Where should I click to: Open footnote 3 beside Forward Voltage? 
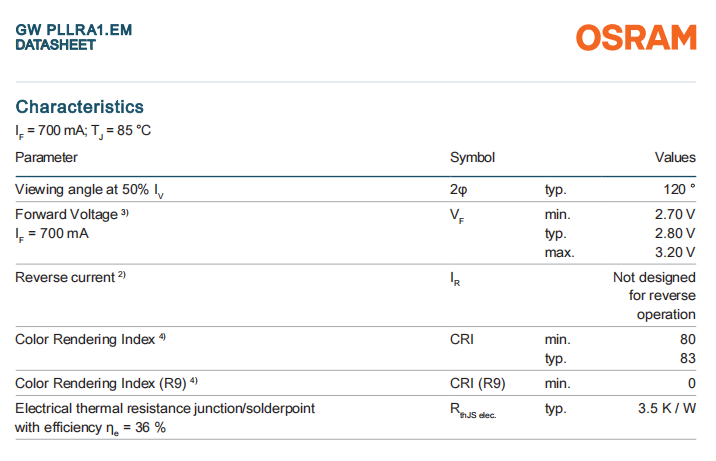125,213
